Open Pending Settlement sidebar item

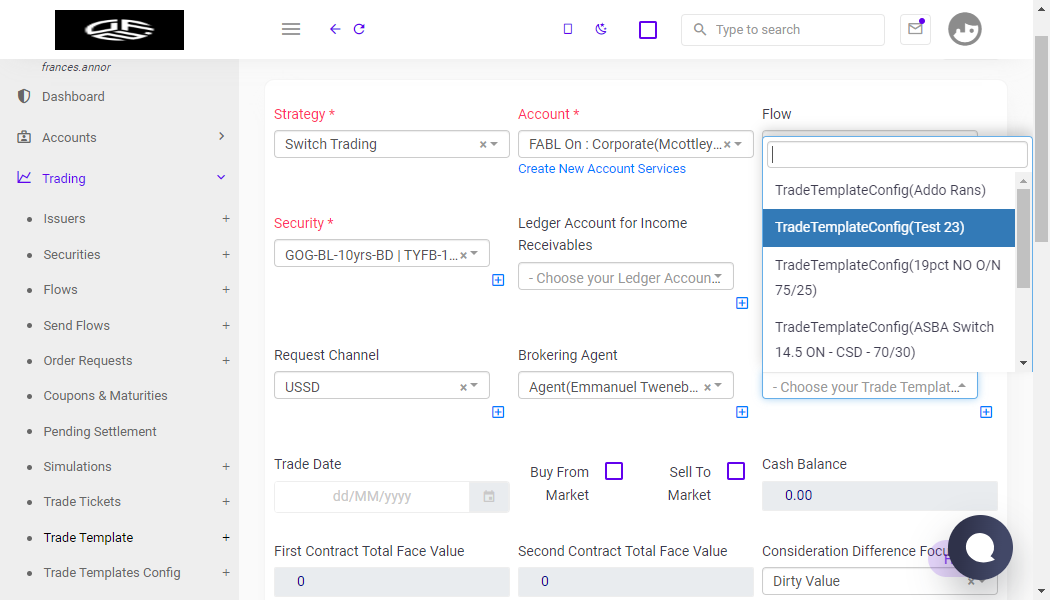[100, 431]
